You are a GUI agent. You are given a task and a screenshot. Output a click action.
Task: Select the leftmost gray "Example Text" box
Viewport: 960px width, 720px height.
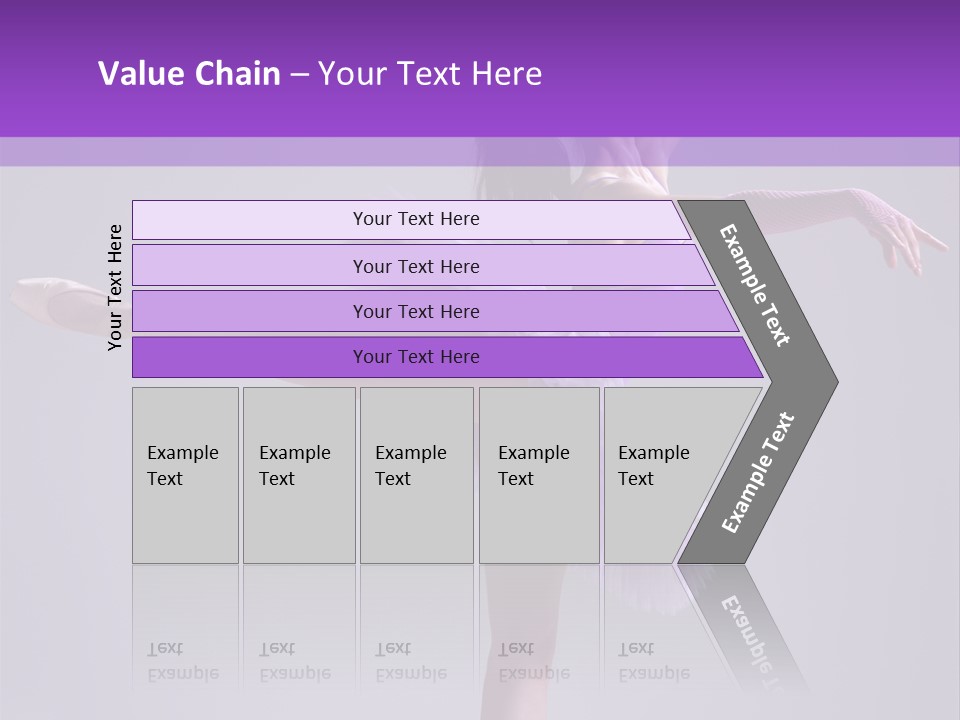[186, 475]
